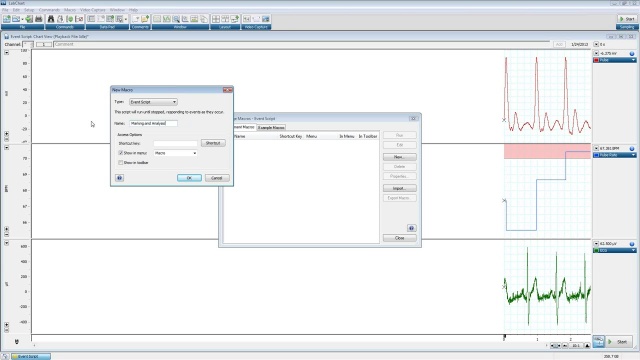
Task: Click the green arrow icon in Commands group
Action: tap(69, 19)
